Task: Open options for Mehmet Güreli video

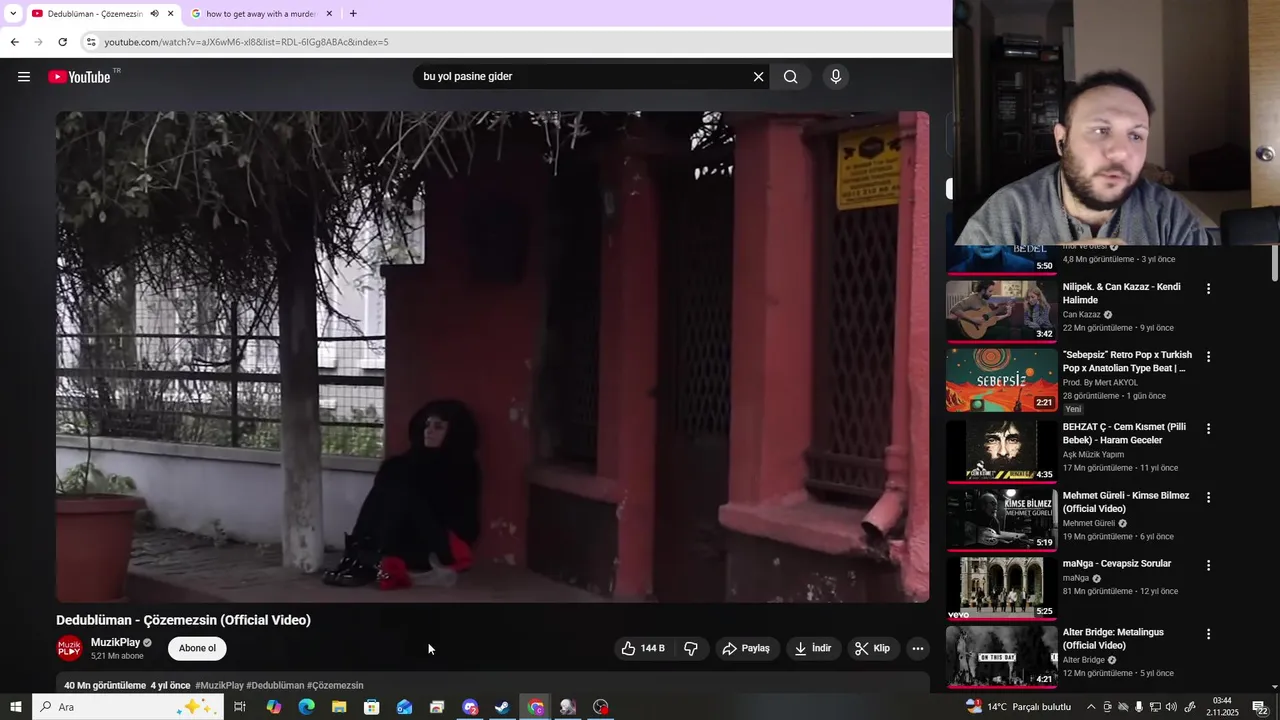Action: pyautogui.click(x=1208, y=497)
